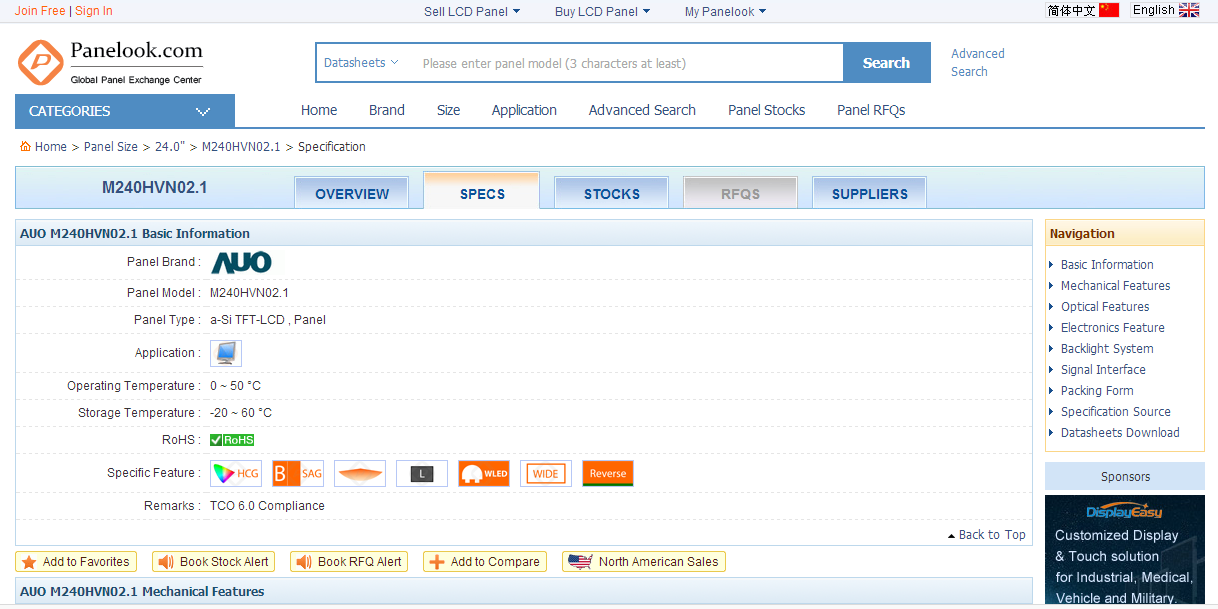
Task: Switch language to English text link
Action: click(1154, 10)
